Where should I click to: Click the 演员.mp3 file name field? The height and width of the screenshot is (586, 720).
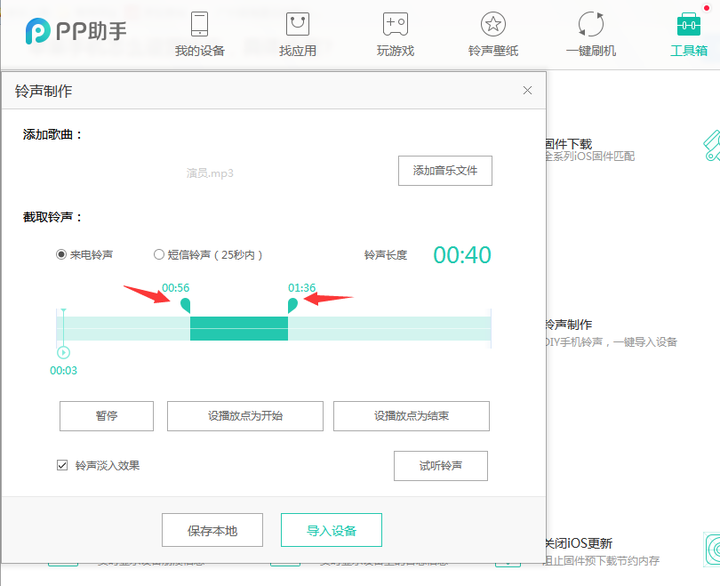(x=209, y=173)
